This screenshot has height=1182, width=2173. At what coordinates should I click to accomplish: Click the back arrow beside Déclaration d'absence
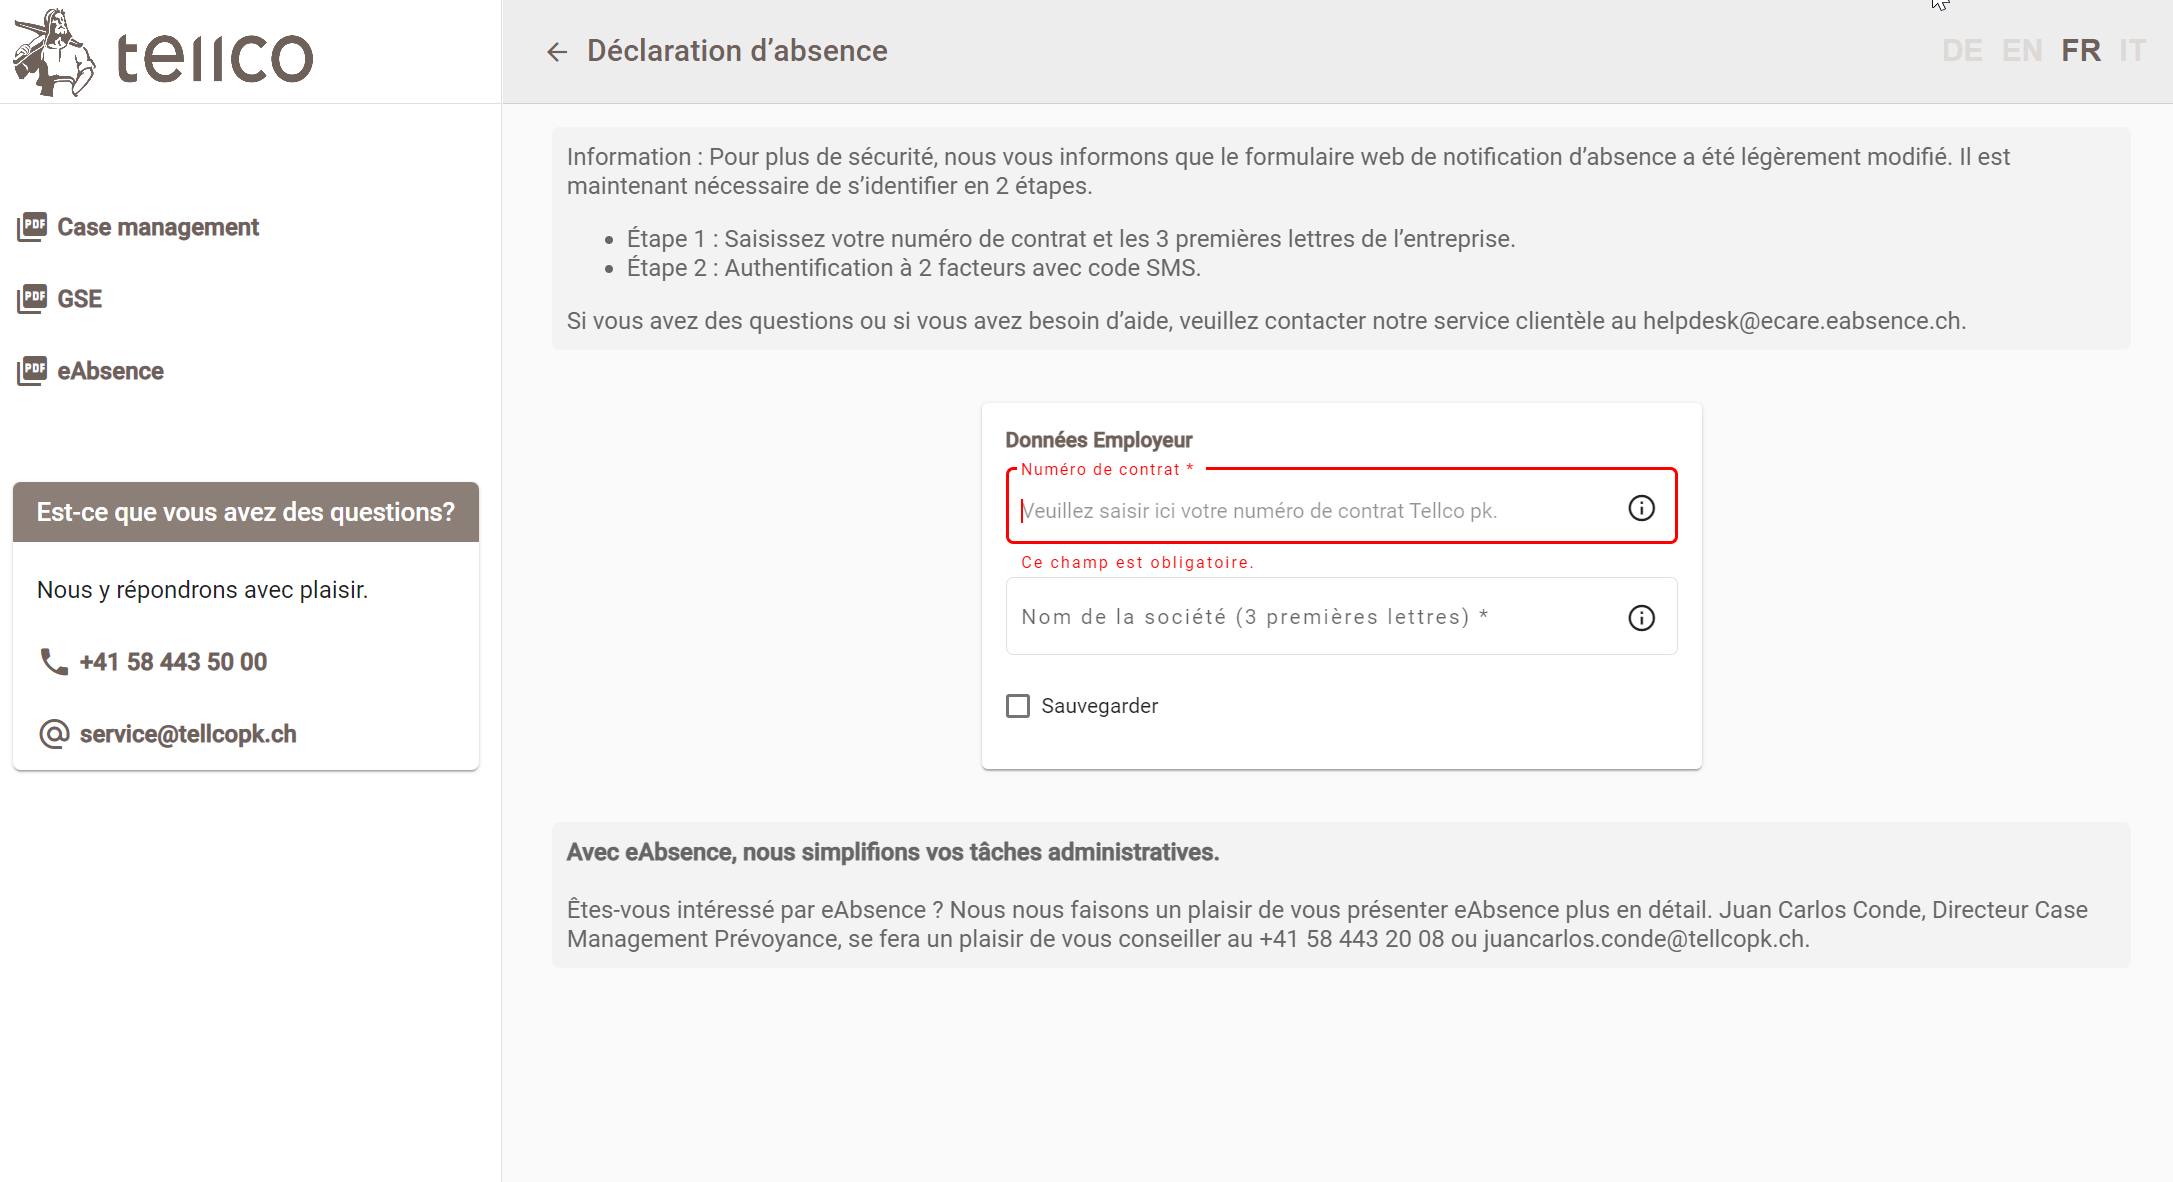tap(557, 52)
